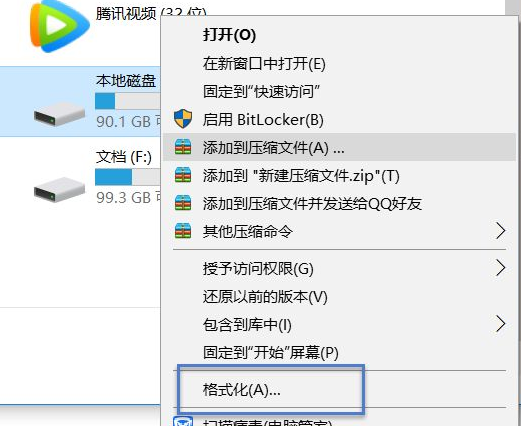
Task: Select the local disk drive icon
Action: (59, 114)
